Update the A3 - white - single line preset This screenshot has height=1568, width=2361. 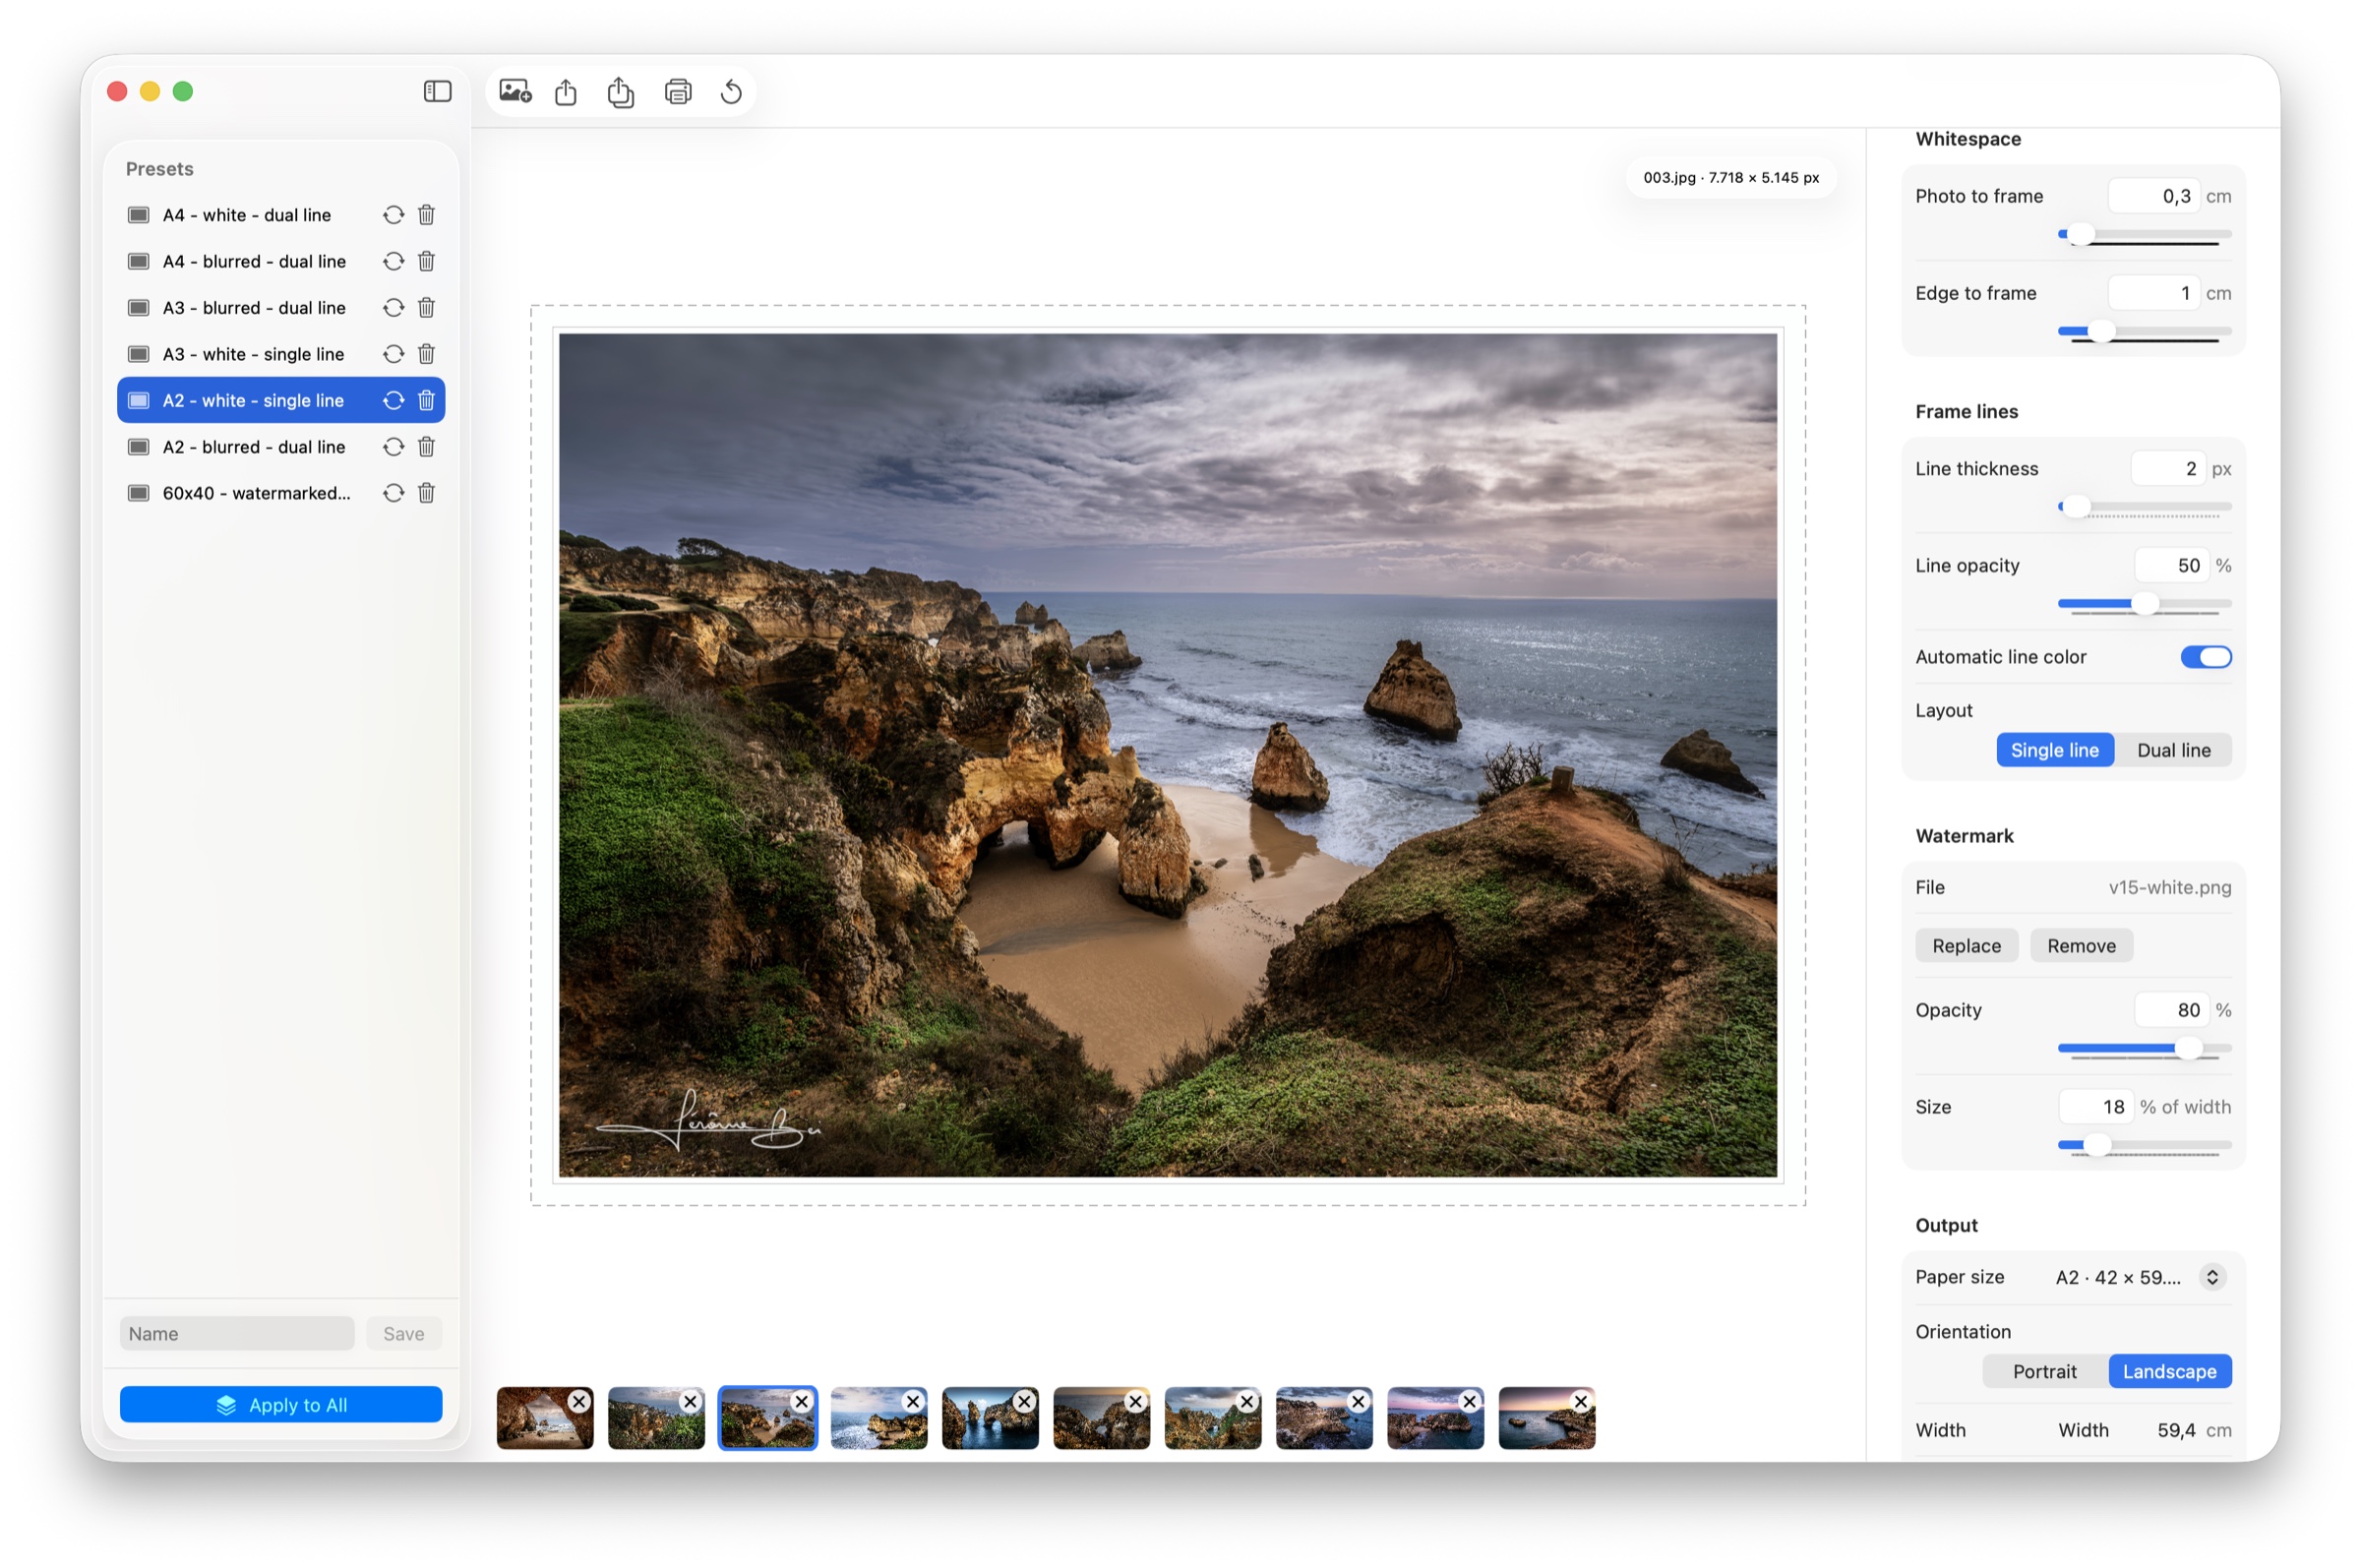tap(393, 354)
